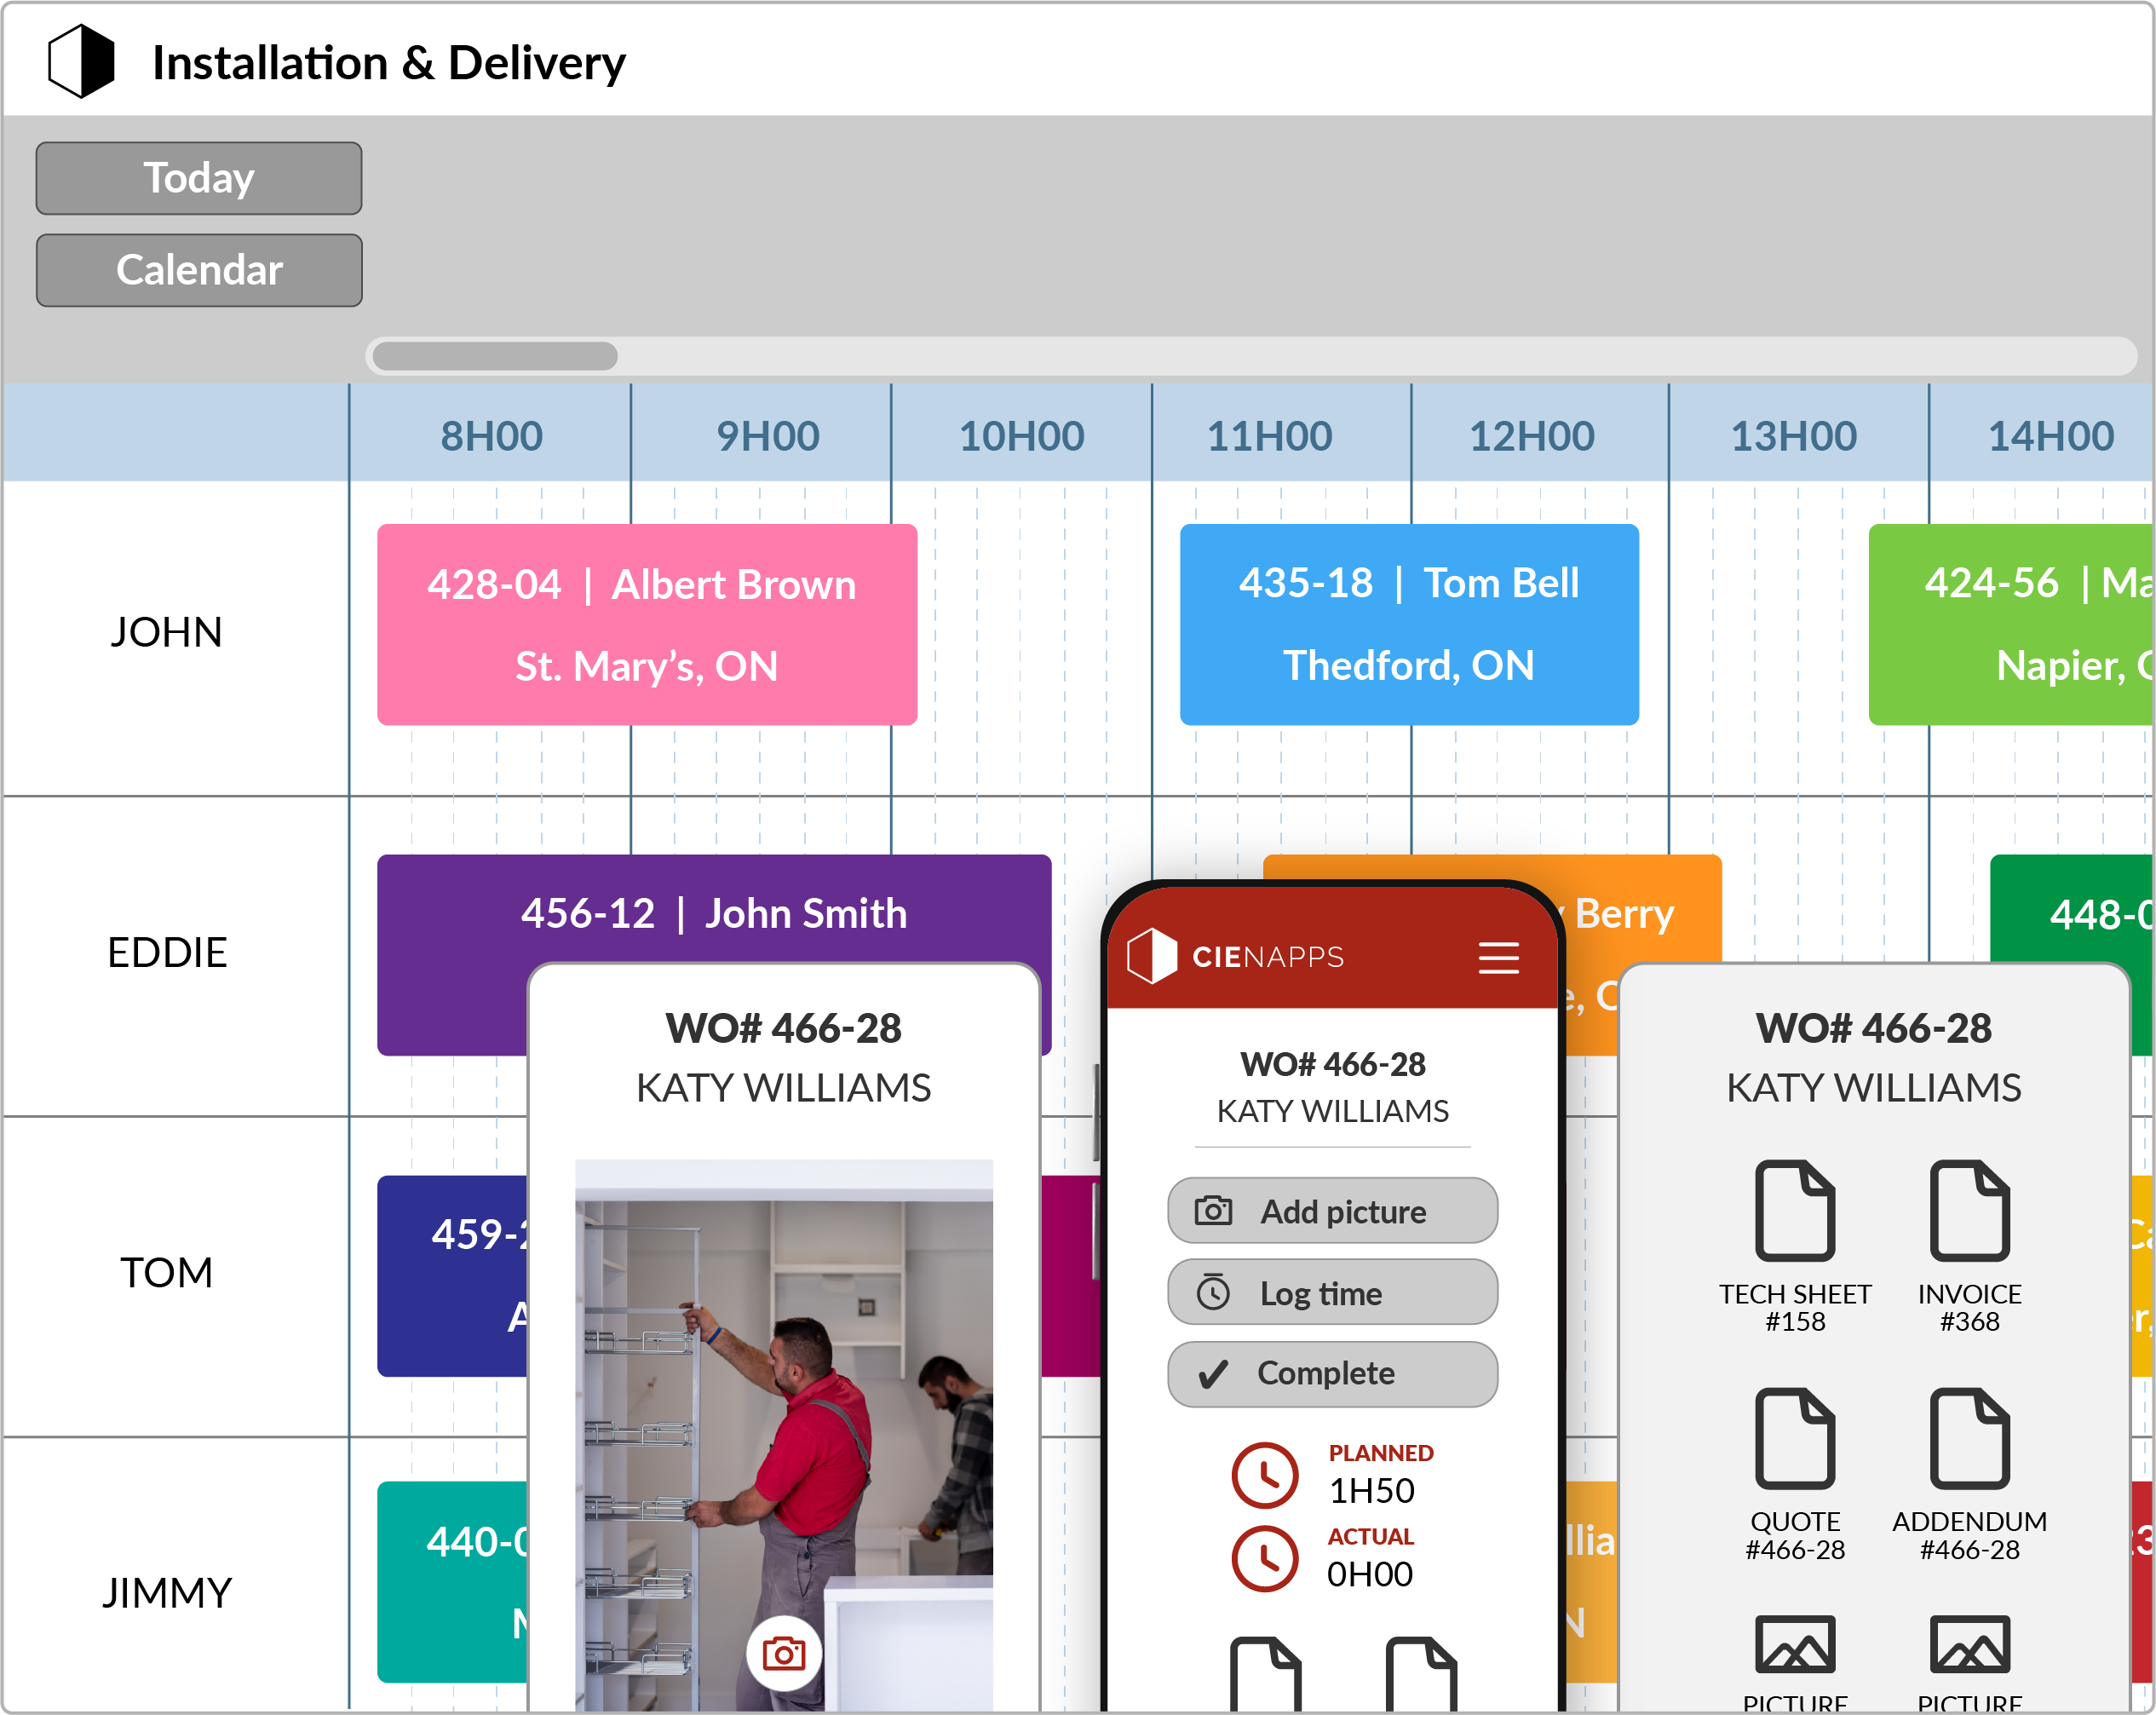Open the left document icon on the phone
Image resolution: width=2156 pixels, height=1715 pixels.
point(1265,1673)
